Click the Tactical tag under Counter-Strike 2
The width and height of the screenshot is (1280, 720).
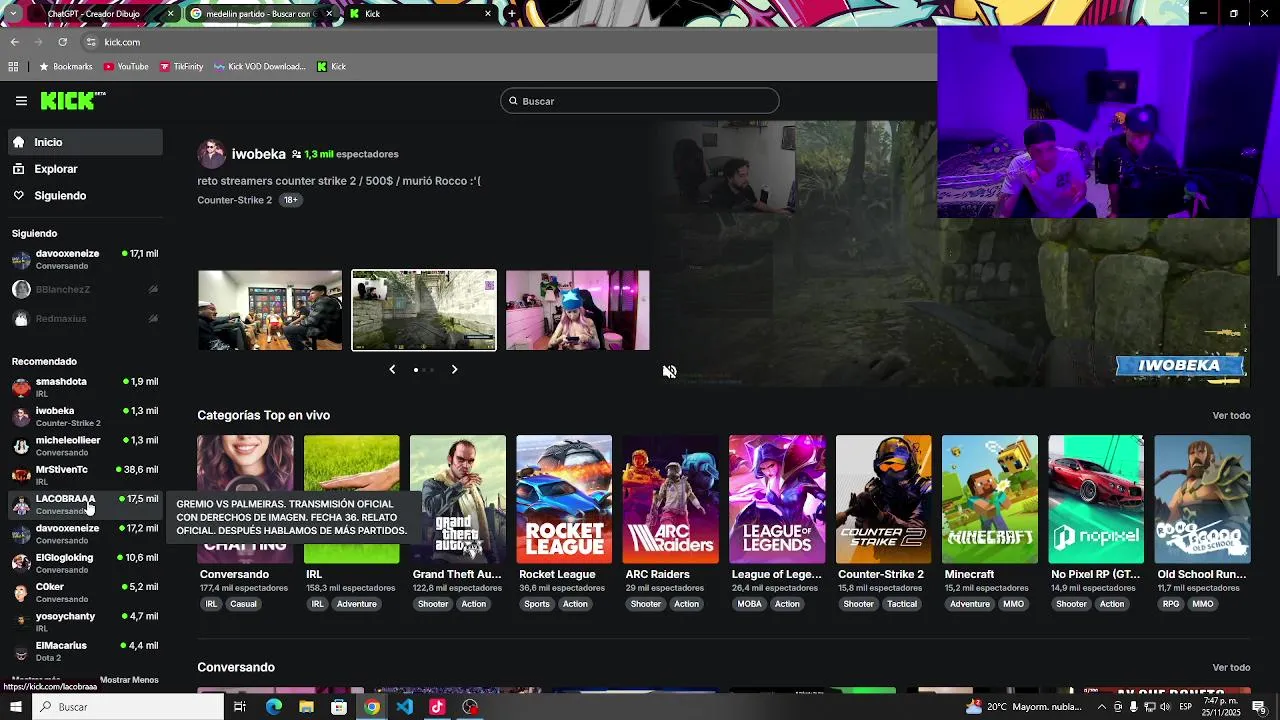[x=902, y=604]
